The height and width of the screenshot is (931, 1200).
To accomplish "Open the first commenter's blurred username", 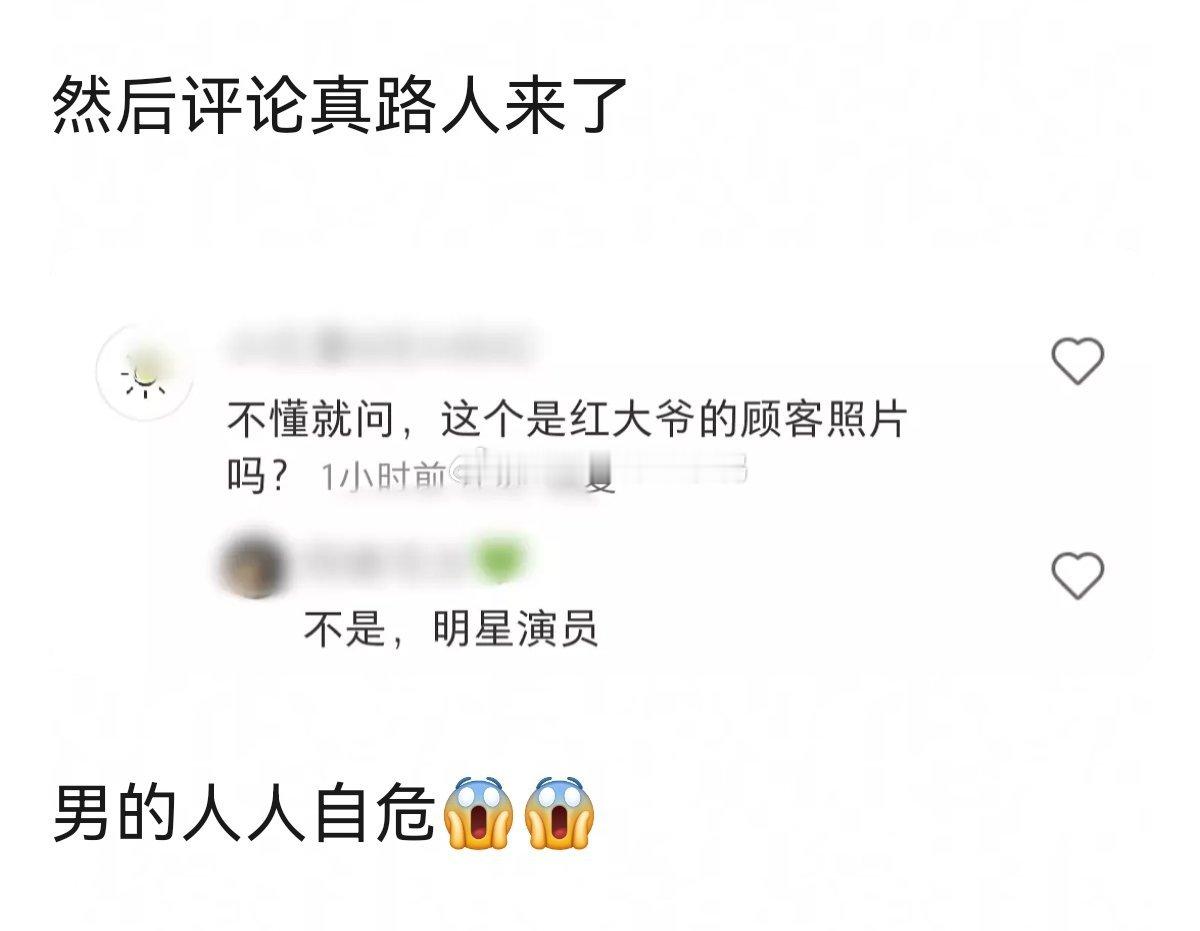I will (x=378, y=346).
